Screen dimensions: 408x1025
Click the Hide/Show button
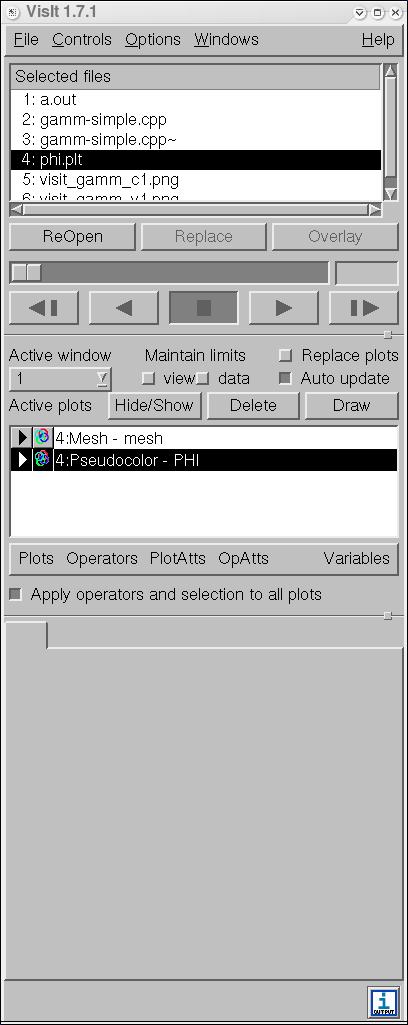click(154, 405)
